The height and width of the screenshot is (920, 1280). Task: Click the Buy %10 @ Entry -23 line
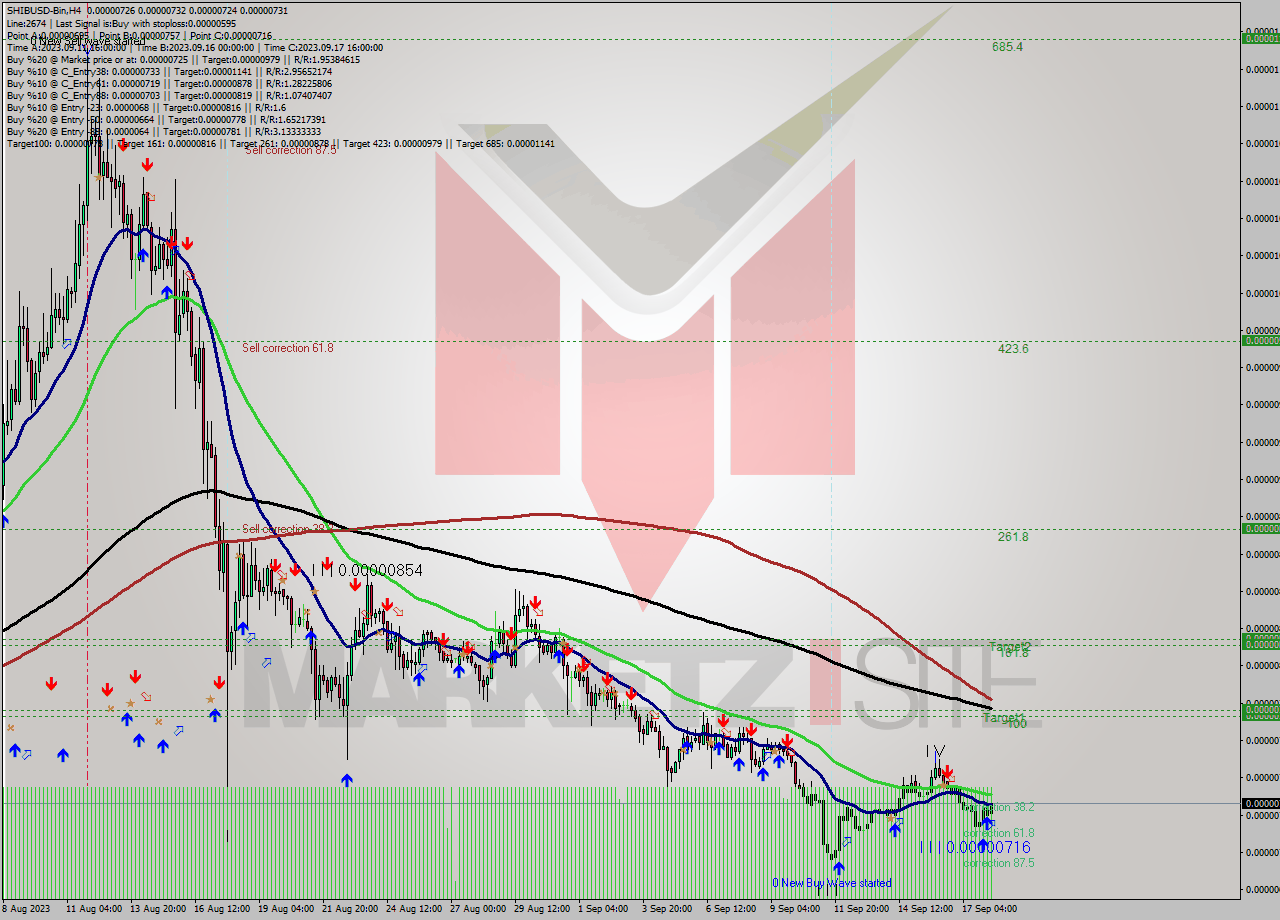point(146,107)
